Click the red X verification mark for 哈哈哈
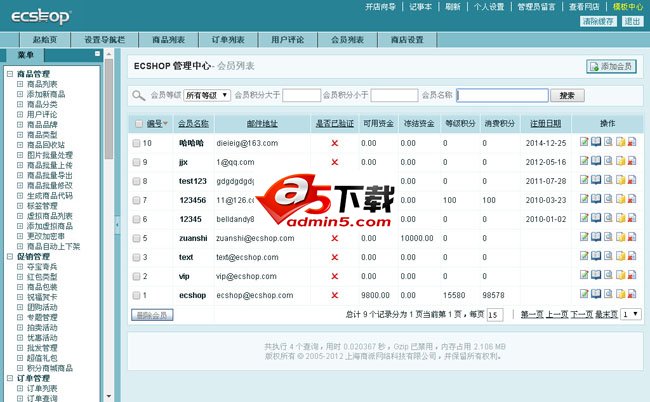 [335, 143]
